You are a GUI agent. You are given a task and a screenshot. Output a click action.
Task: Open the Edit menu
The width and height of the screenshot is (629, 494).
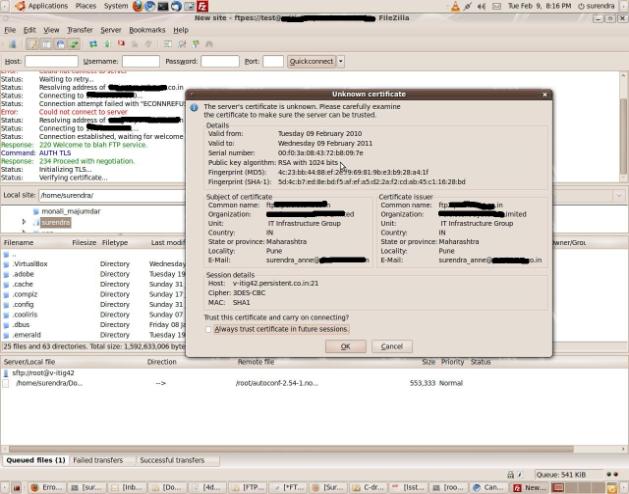[29, 30]
